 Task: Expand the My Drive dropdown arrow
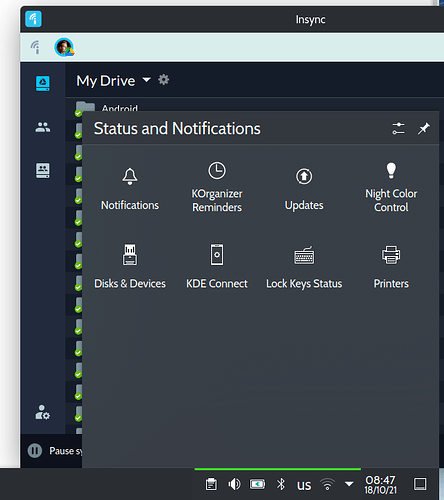pyautogui.click(x=146, y=80)
